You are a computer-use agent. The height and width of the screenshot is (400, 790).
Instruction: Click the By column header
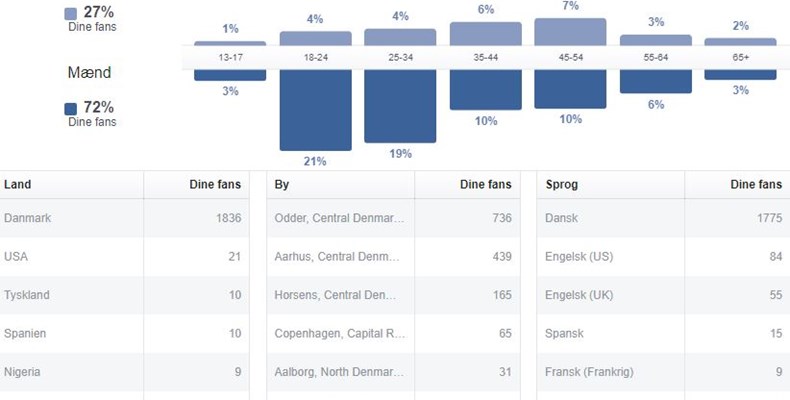[282, 185]
